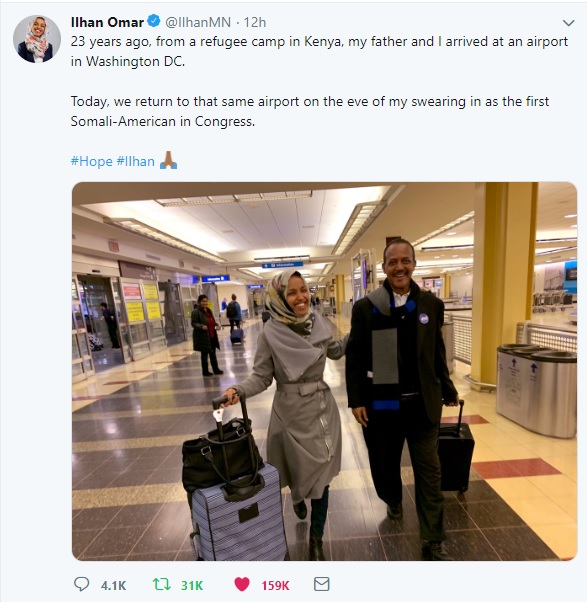Open the attached airport photo
Viewport: 587px width, 602px height.
pyautogui.click(x=324, y=371)
